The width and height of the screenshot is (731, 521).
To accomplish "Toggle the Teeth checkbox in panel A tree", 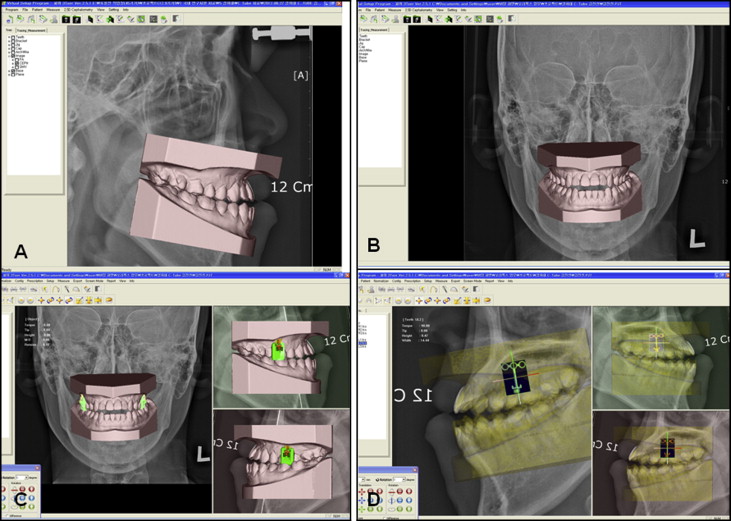I will click(x=11, y=38).
